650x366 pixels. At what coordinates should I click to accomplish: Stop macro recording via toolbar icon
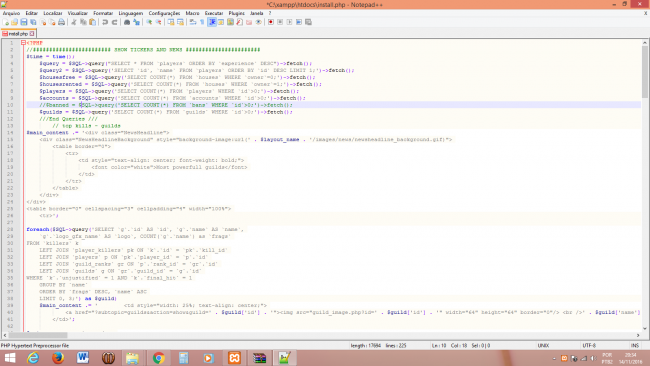coord(280,22)
